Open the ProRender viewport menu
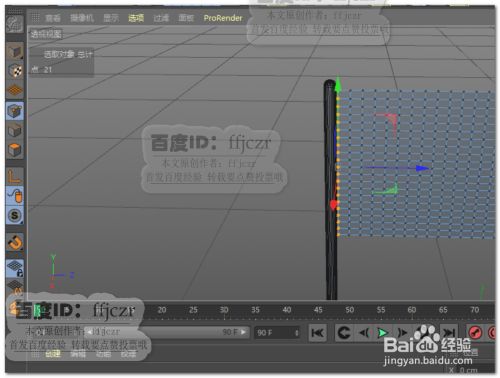 coord(223,18)
